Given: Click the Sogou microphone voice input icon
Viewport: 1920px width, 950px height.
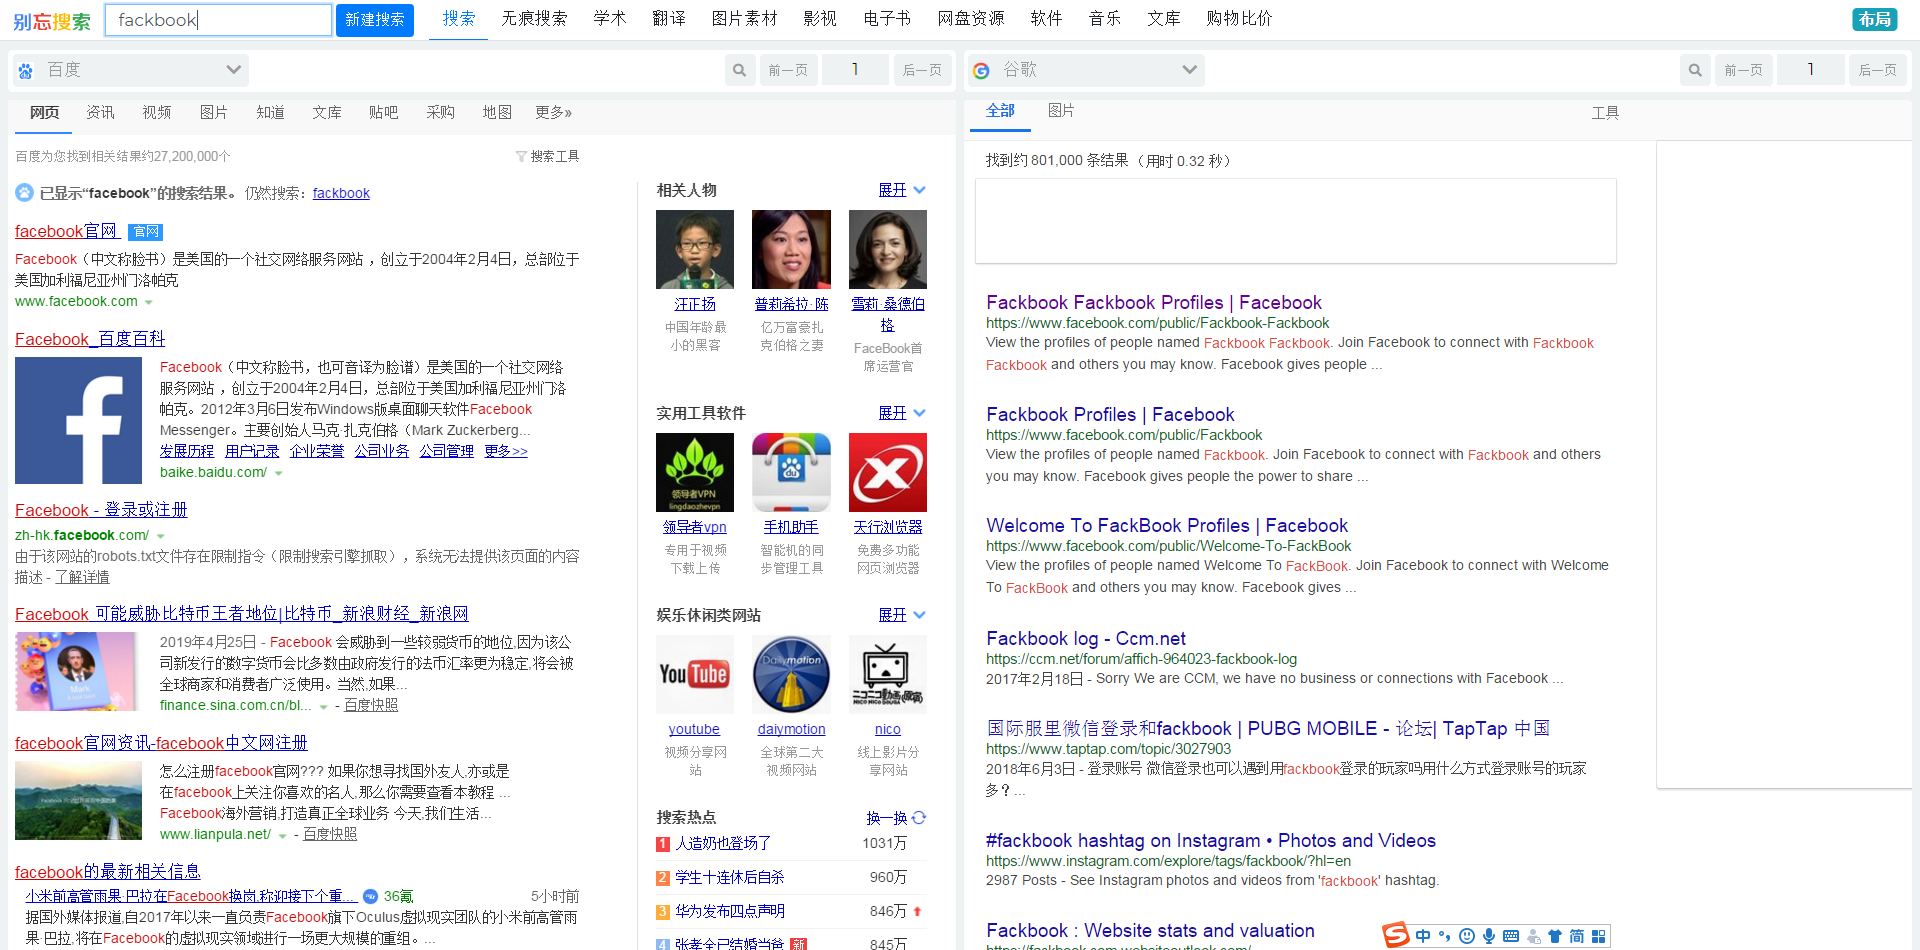Looking at the screenshot, I should pos(1489,936).
